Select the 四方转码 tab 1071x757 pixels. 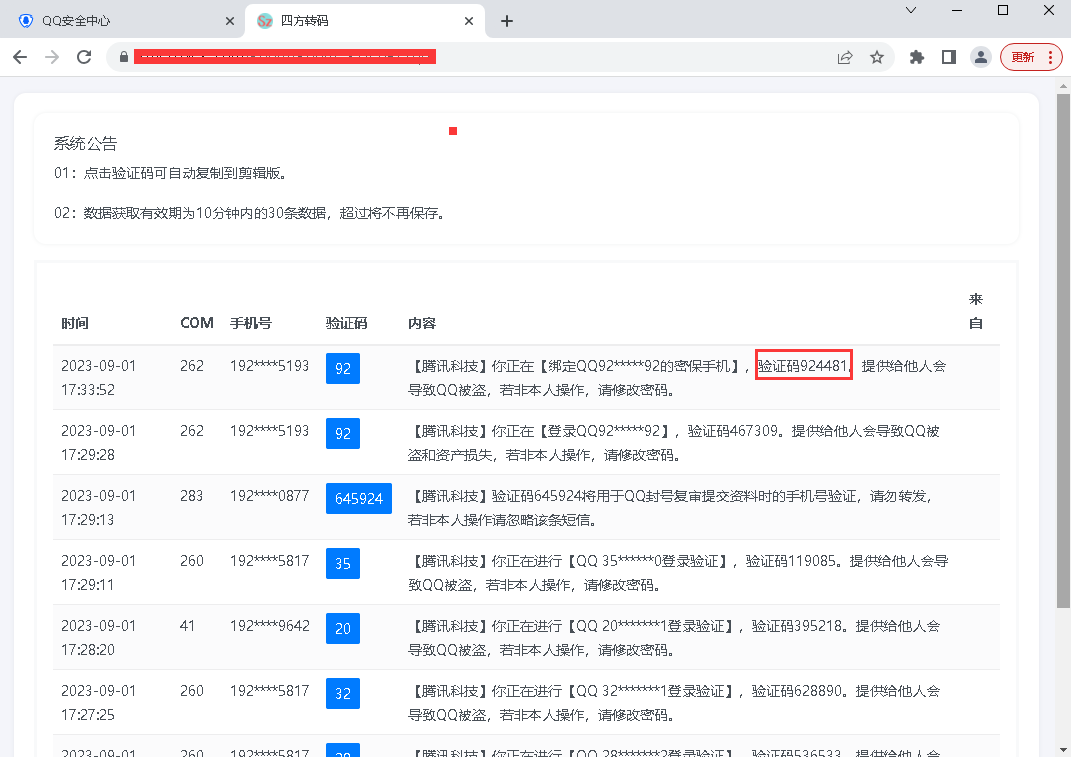coord(350,21)
